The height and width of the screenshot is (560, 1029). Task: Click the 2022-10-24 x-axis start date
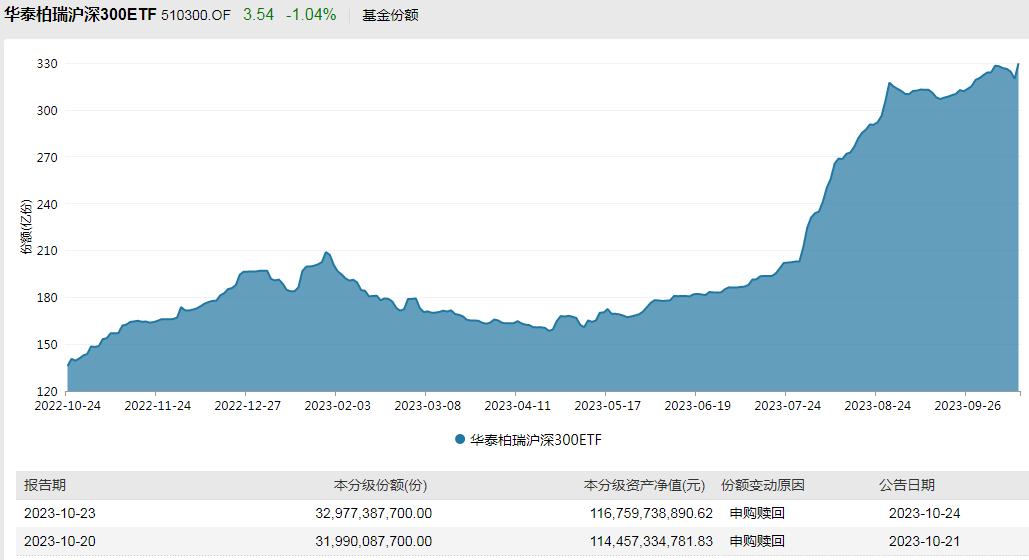[68, 406]
